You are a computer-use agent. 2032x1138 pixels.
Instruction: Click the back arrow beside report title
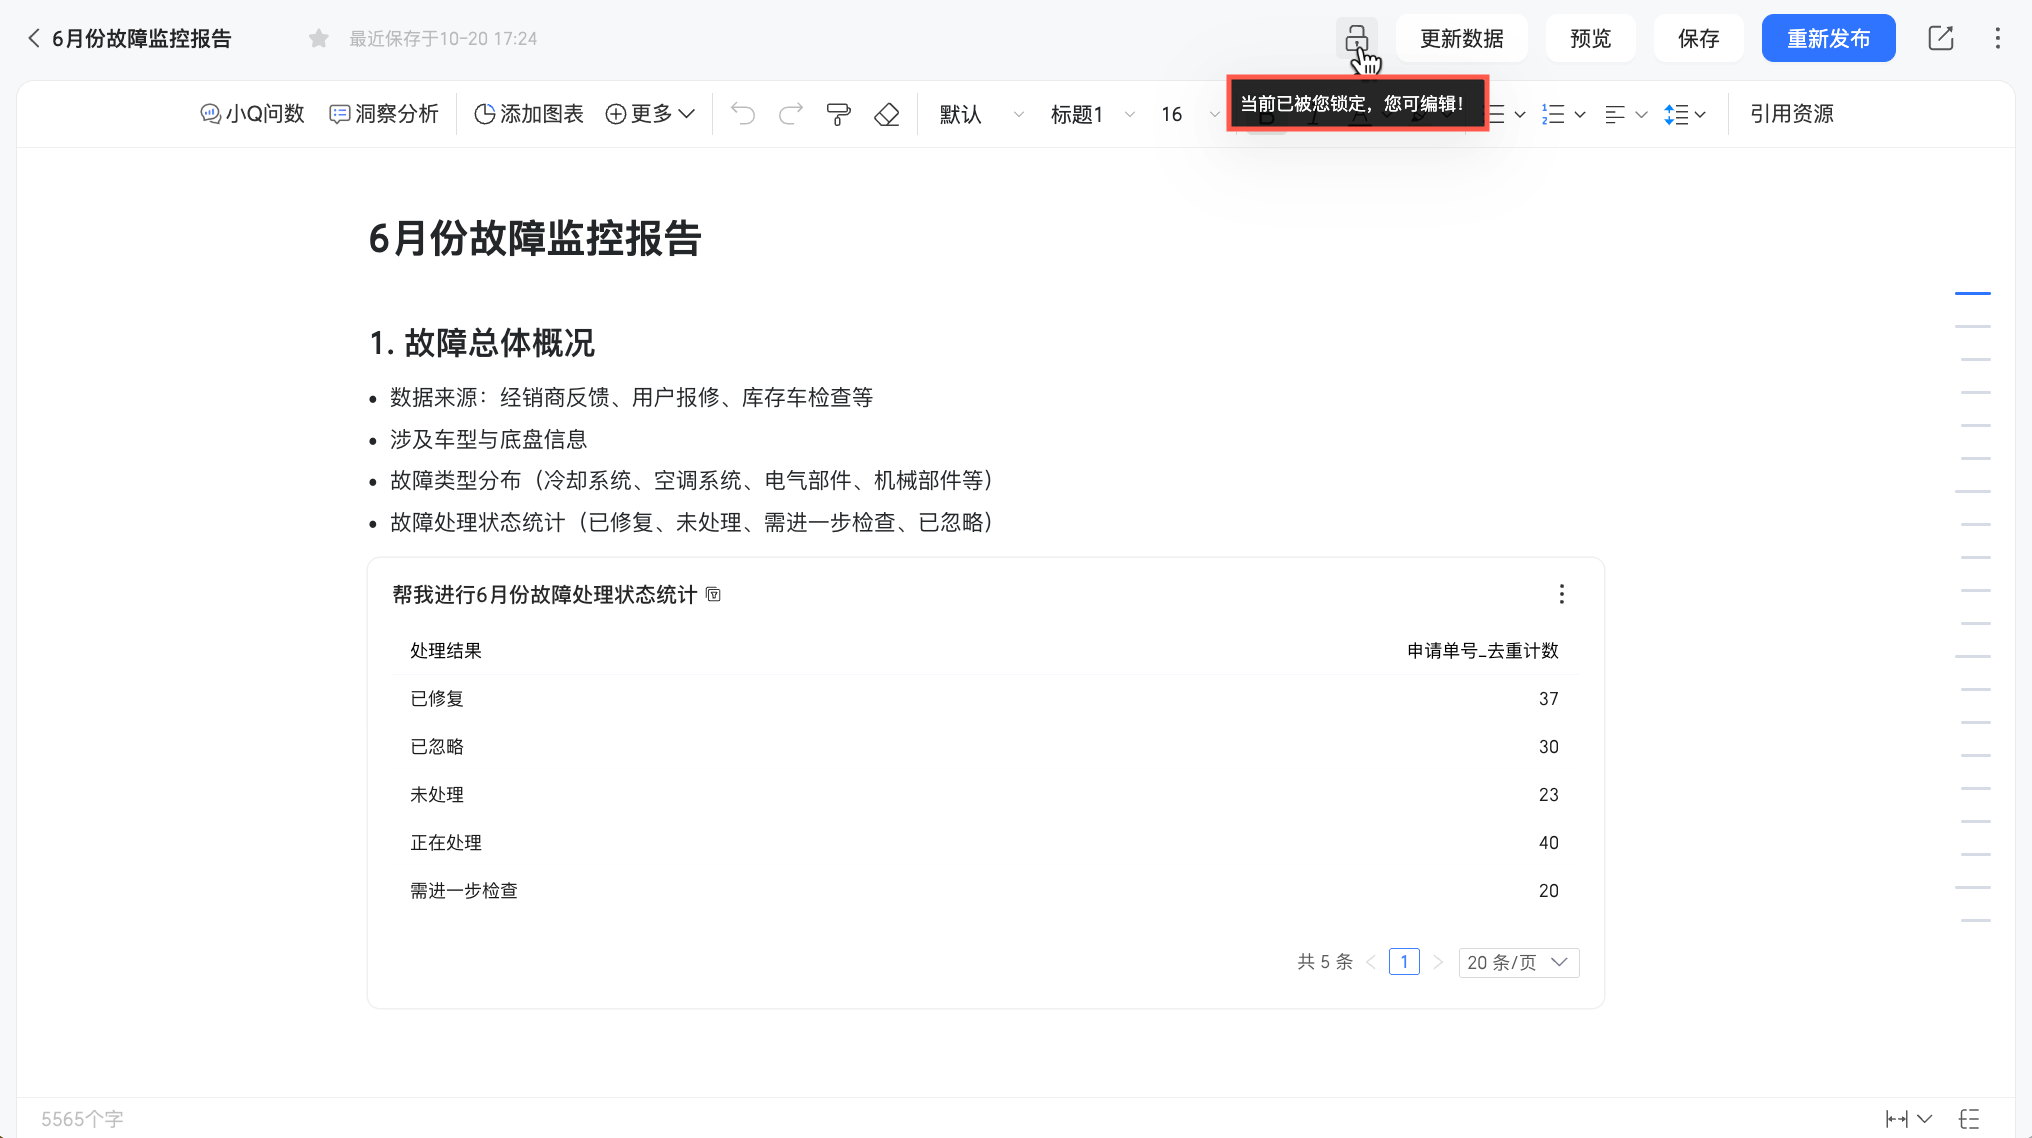click(x=33, y=39)
